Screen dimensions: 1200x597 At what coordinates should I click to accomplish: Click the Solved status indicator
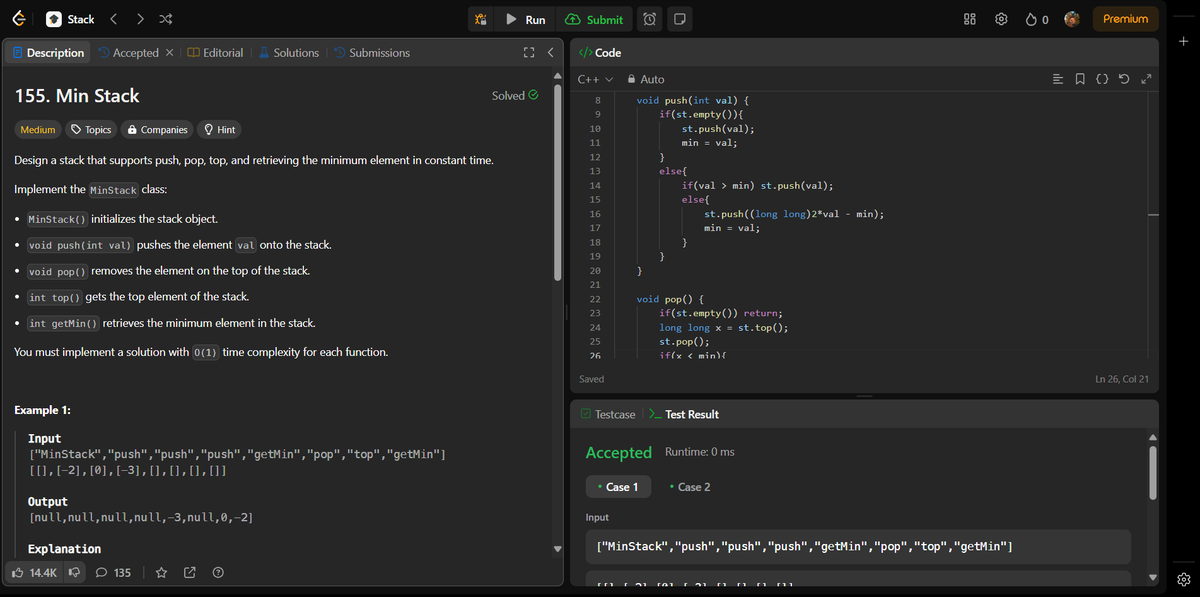coord(516,96)
